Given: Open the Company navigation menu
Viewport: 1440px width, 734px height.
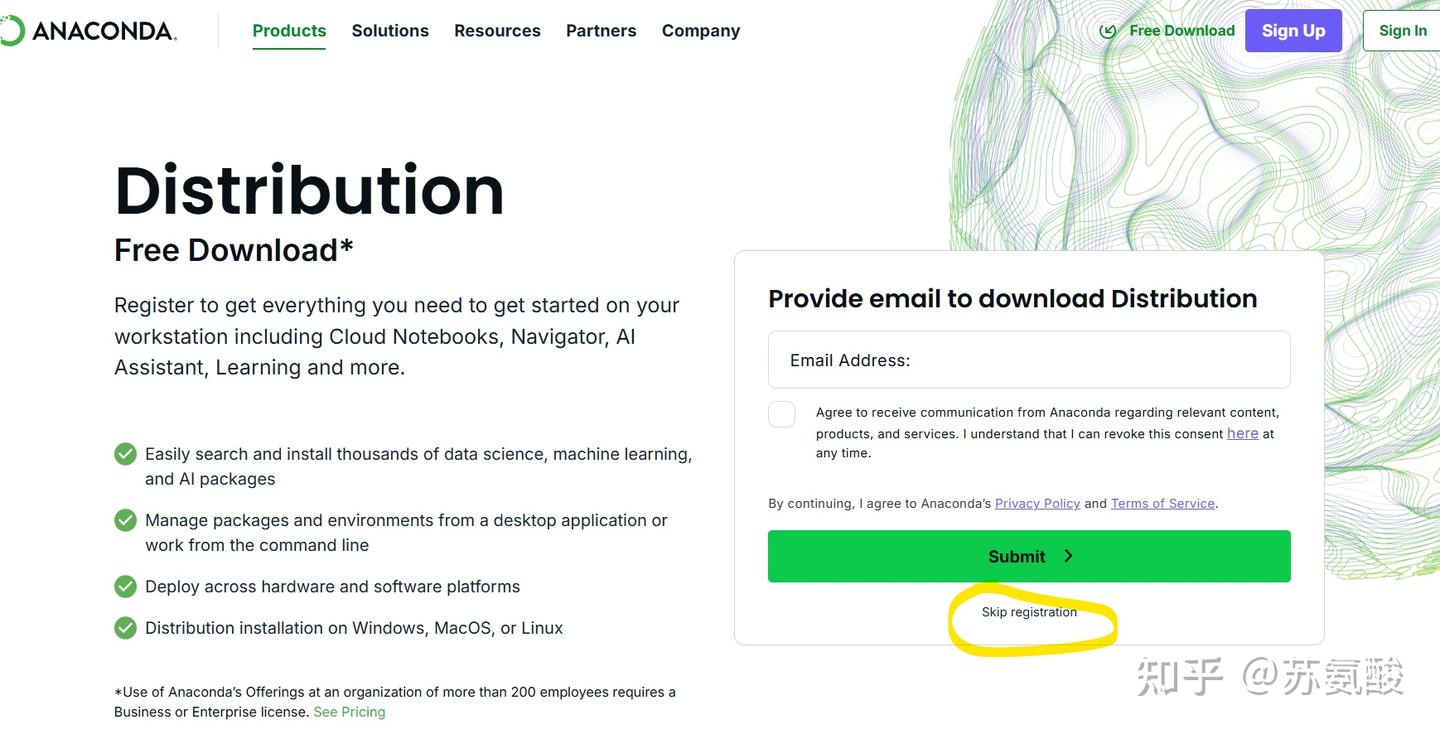Looking at the screenshot, I should [701, 31].
